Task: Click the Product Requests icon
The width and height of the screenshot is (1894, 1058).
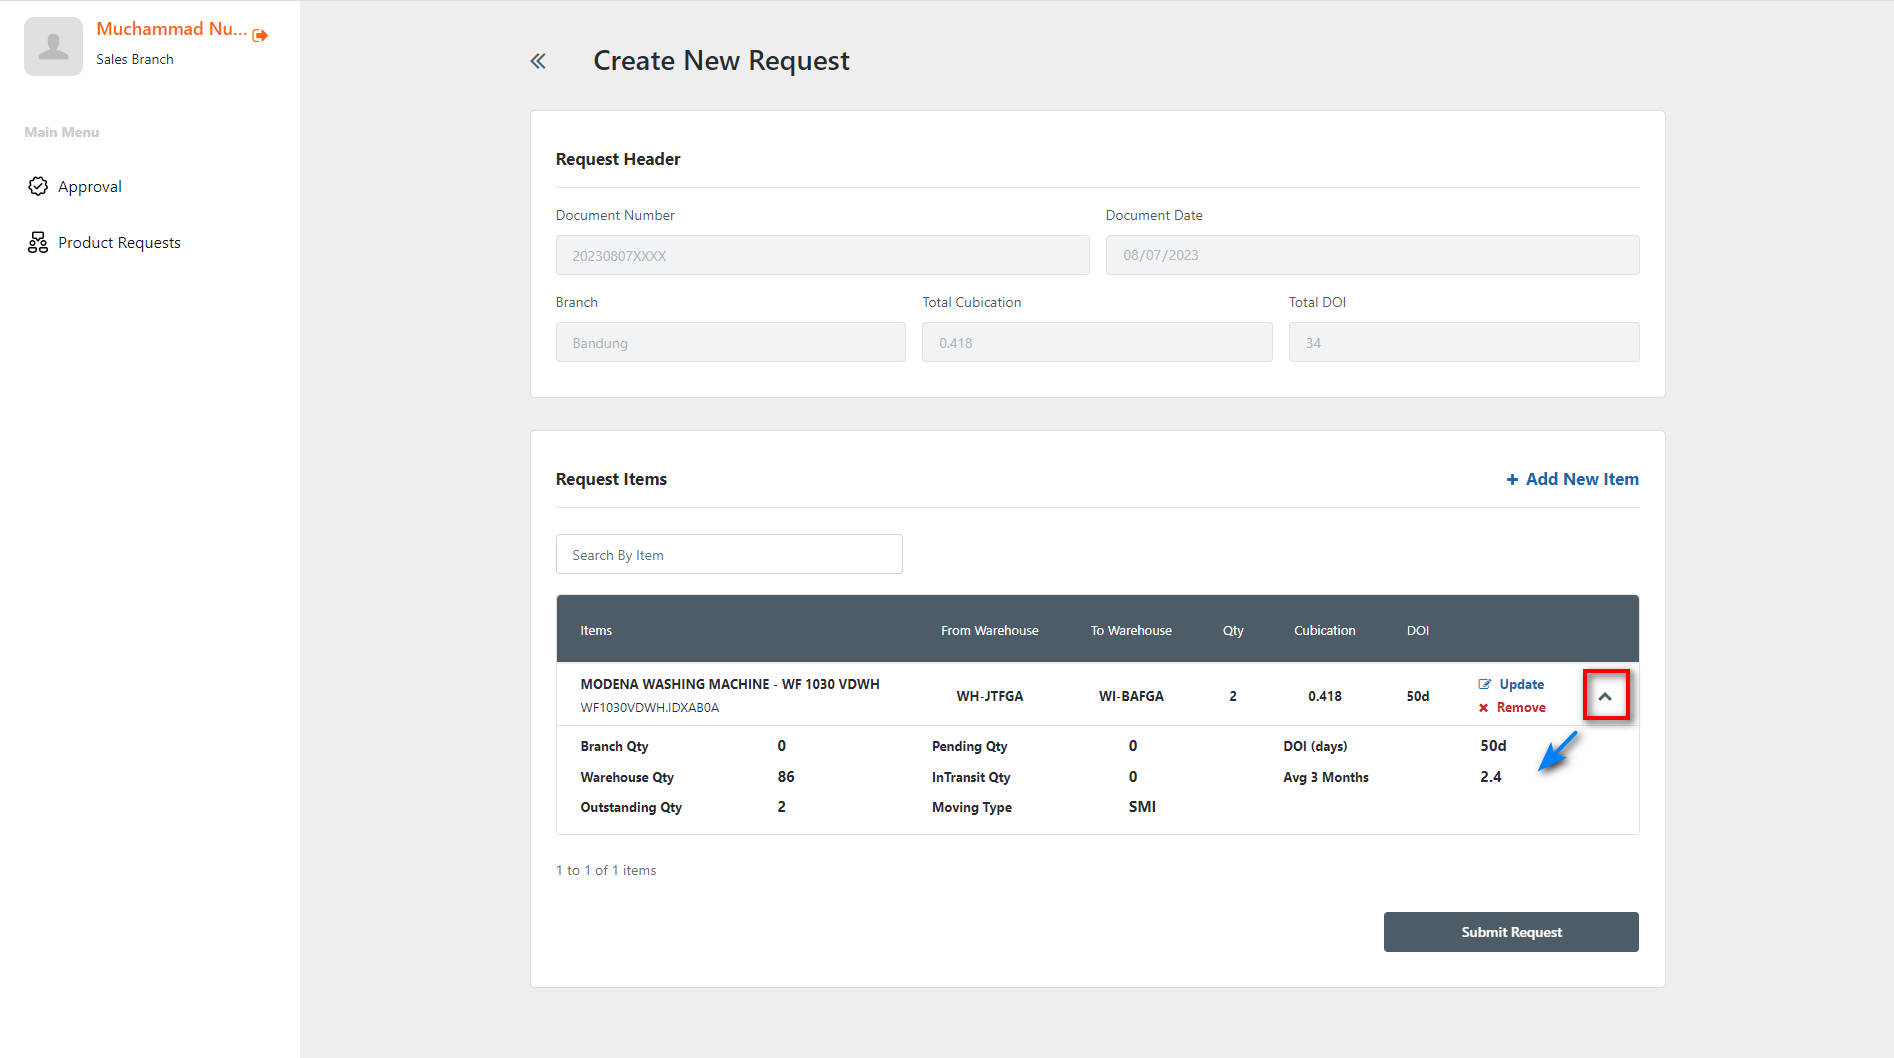Action: pos(38,242)
